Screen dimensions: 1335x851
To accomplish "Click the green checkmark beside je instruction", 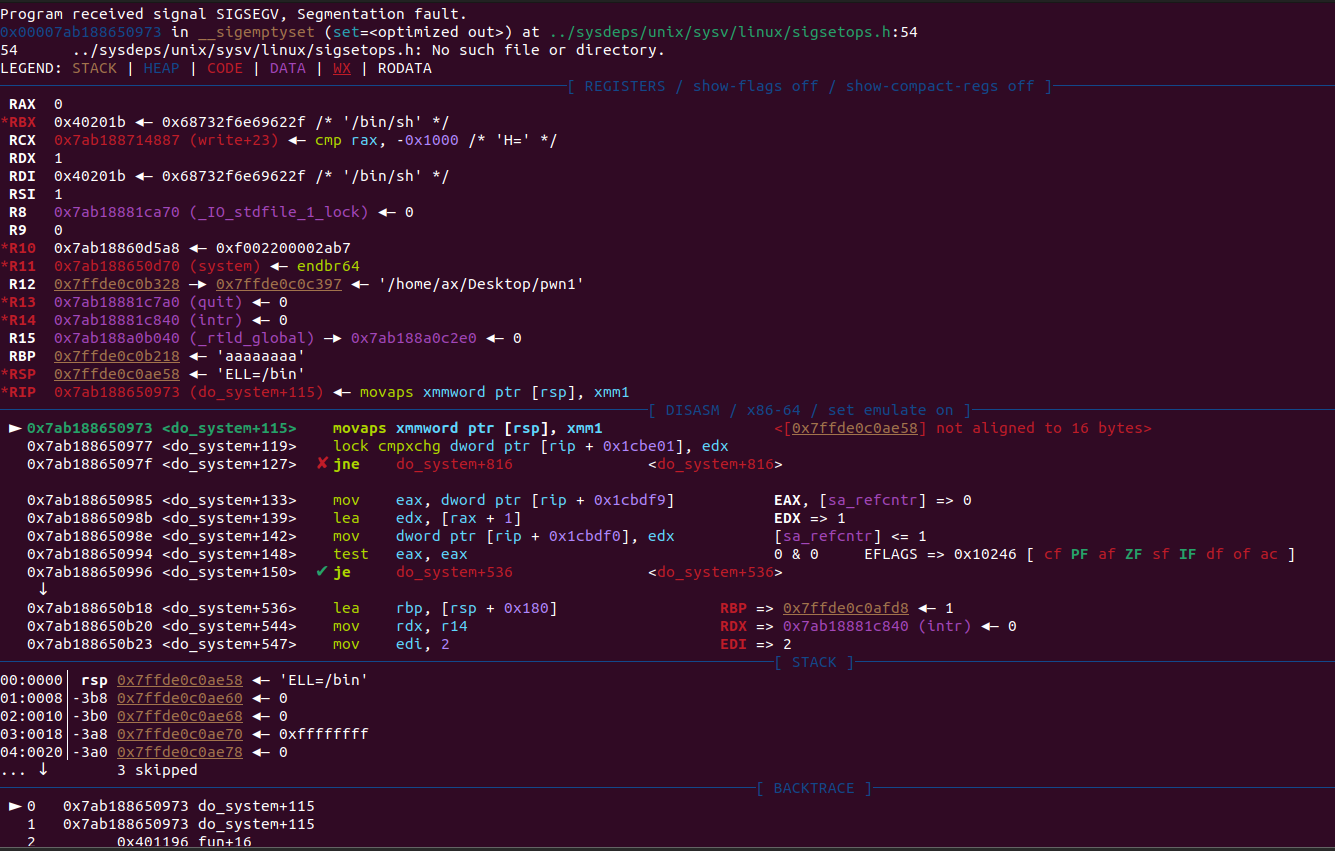I will pos(322,572).
